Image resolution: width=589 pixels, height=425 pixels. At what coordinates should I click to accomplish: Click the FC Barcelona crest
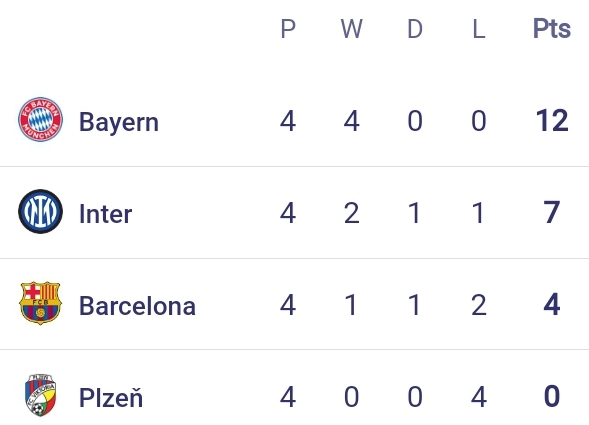tap(41, 303)
